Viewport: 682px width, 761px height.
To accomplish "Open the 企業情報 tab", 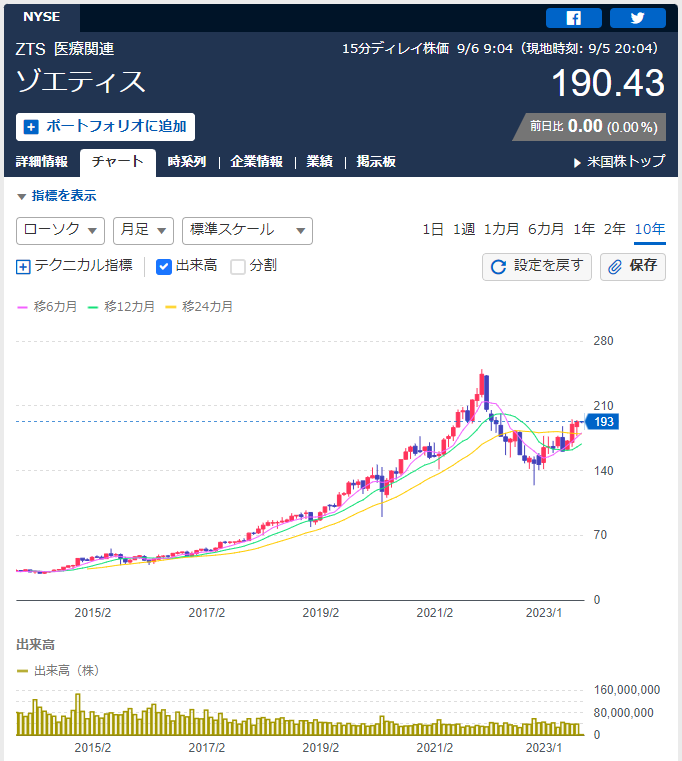I will [x=256, y=162].
